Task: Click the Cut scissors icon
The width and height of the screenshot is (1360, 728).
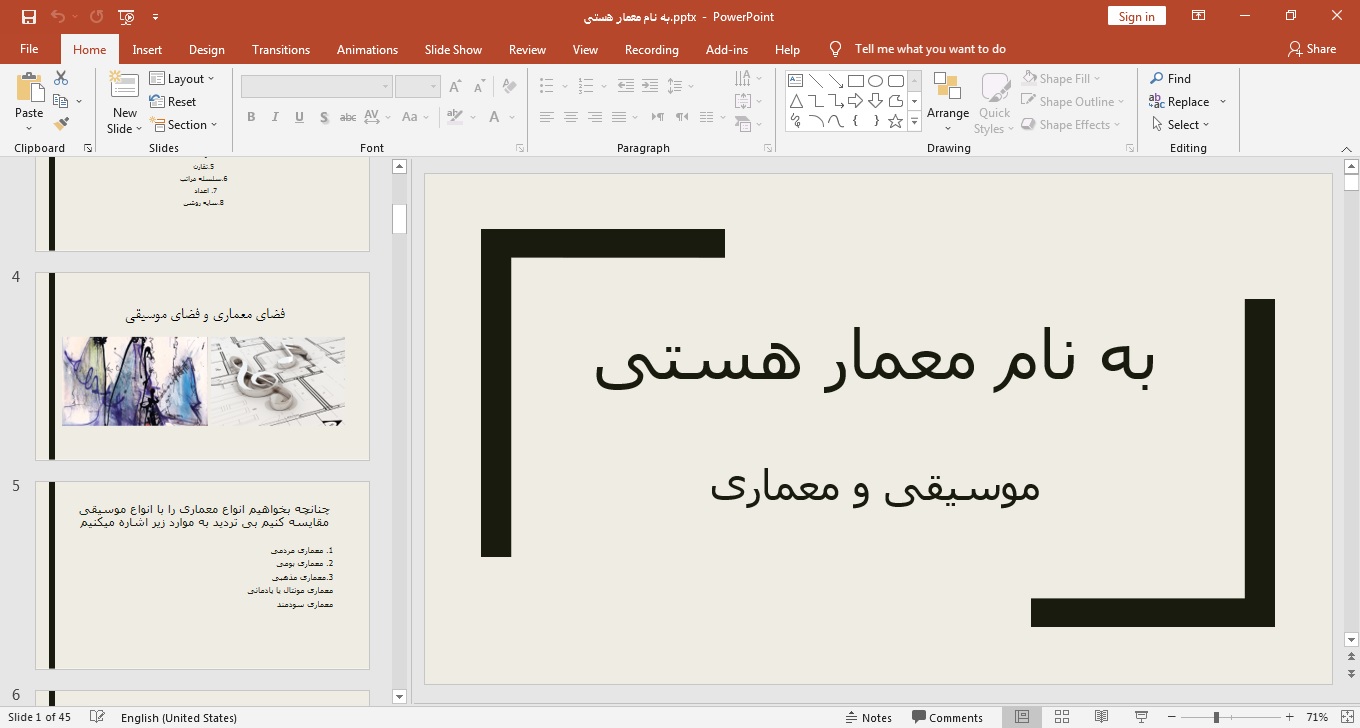Action: pos(61,78)
